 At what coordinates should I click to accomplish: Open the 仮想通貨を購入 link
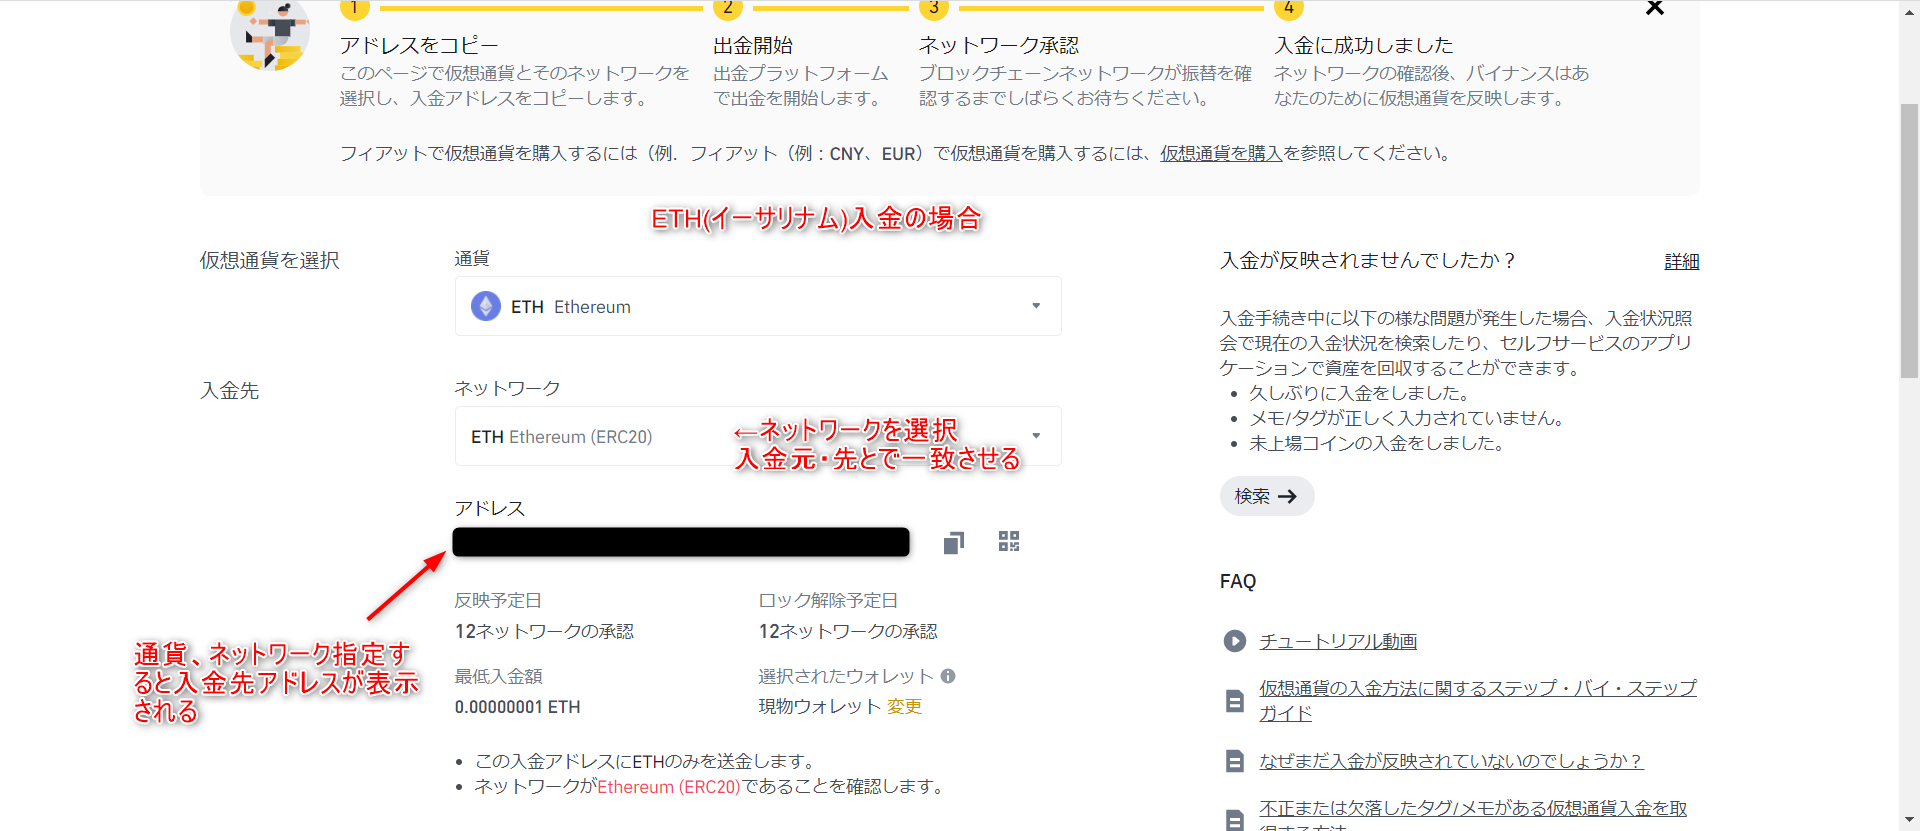(1220, 153)
